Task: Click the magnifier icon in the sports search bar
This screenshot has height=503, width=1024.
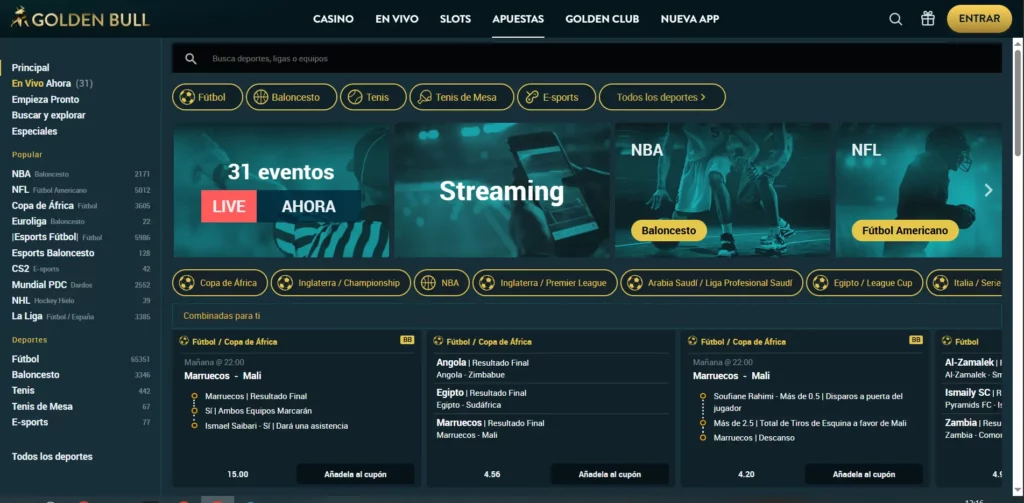Action: point(191,59)
